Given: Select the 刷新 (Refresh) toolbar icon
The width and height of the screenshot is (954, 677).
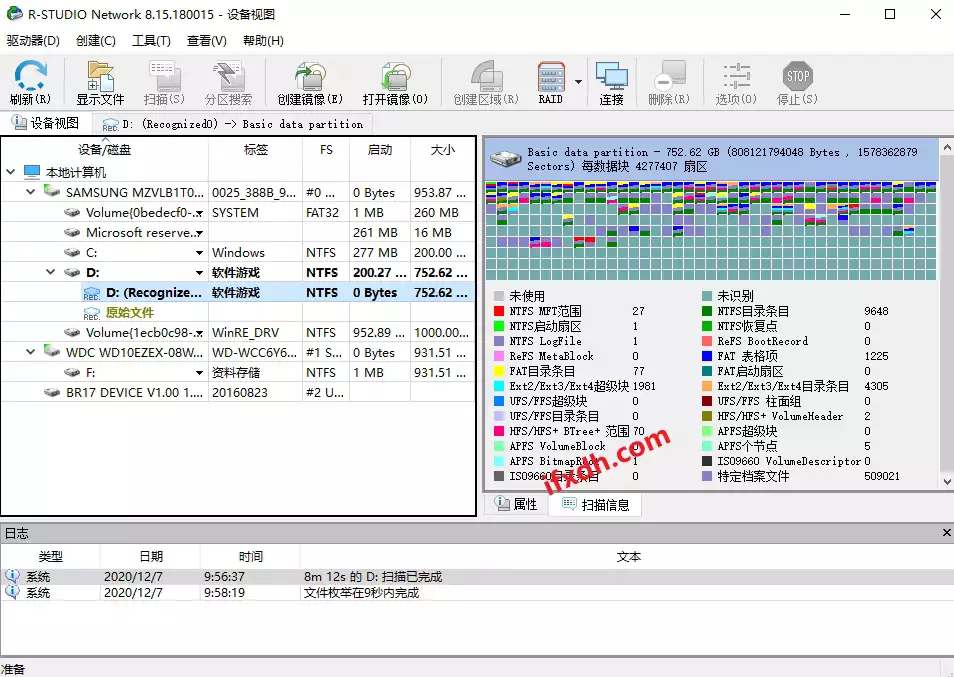Looking at the screenshot, I should point(28,80).
